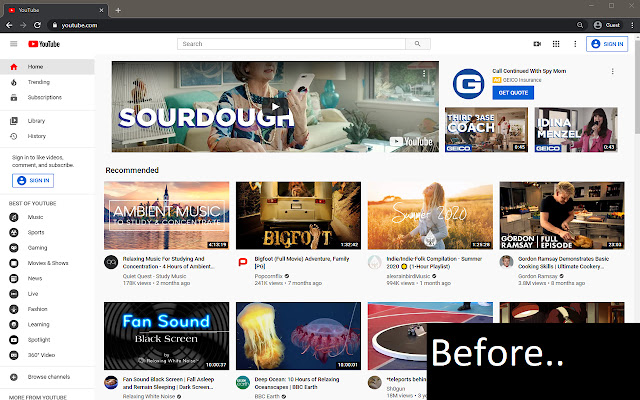Open the create video camera icon
640x400 pixels.
537,44
